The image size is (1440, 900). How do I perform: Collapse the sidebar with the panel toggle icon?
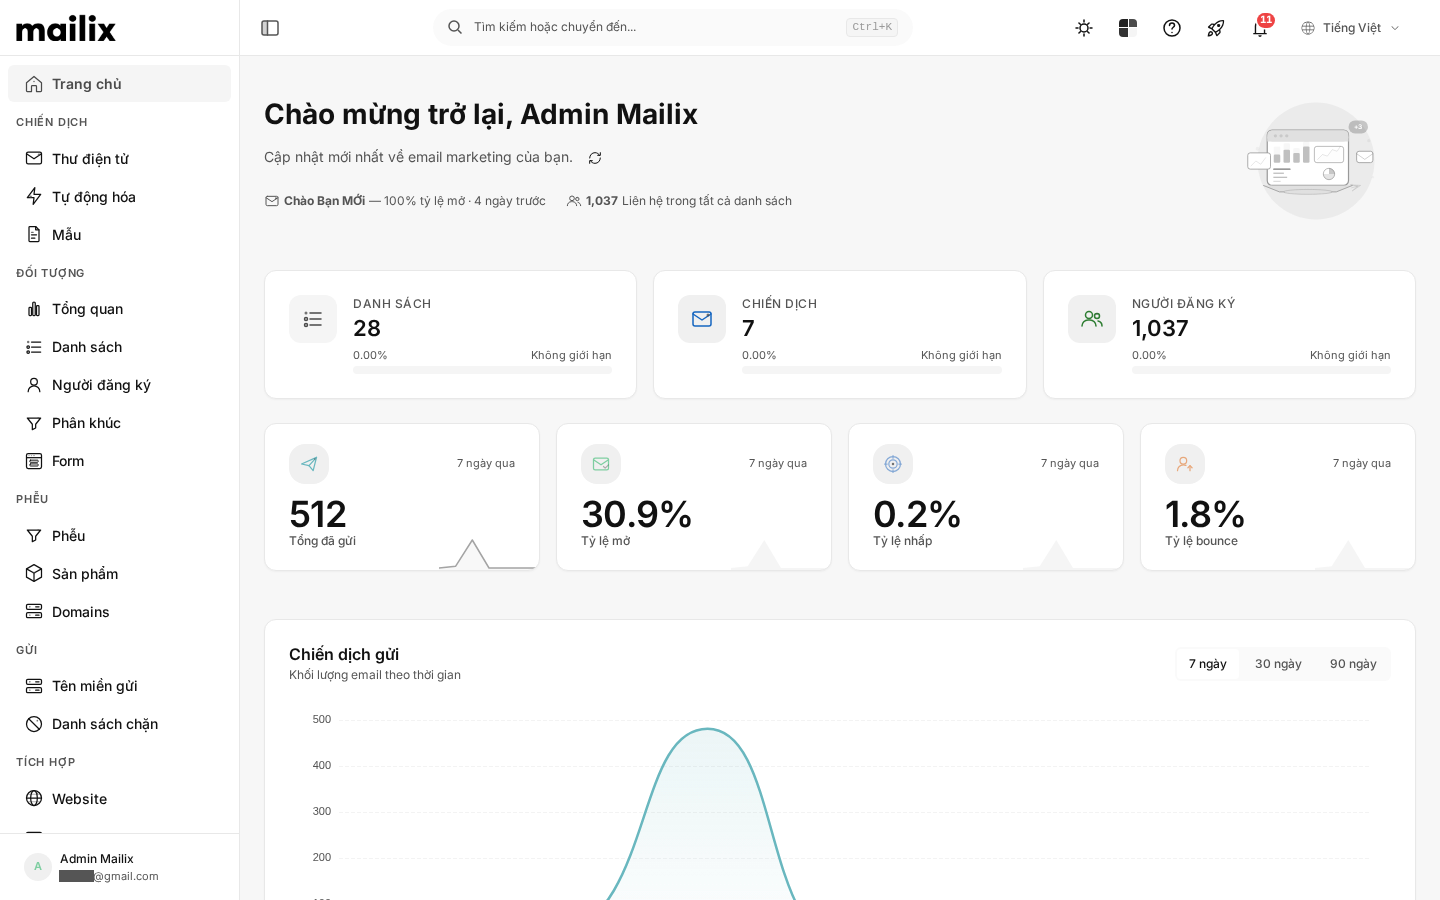[270, 28]
